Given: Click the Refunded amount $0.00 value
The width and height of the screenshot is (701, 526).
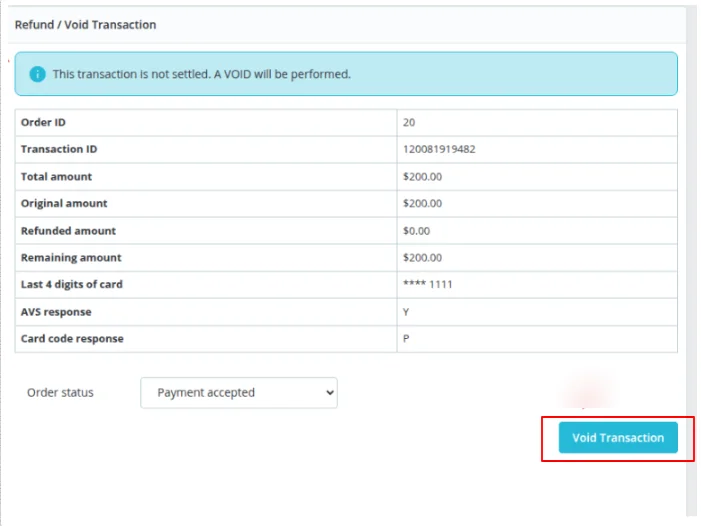Looking at the screenshot, I should tap(416, 231).
